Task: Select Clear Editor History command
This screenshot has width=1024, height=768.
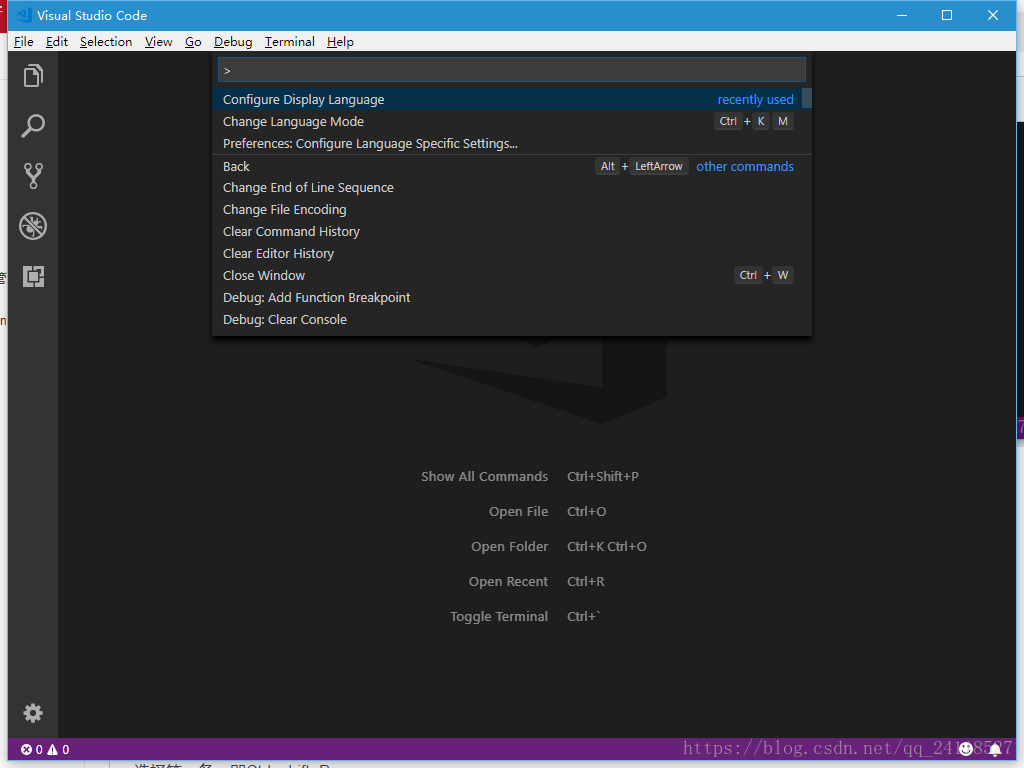Action: click(x=507, y=253)
